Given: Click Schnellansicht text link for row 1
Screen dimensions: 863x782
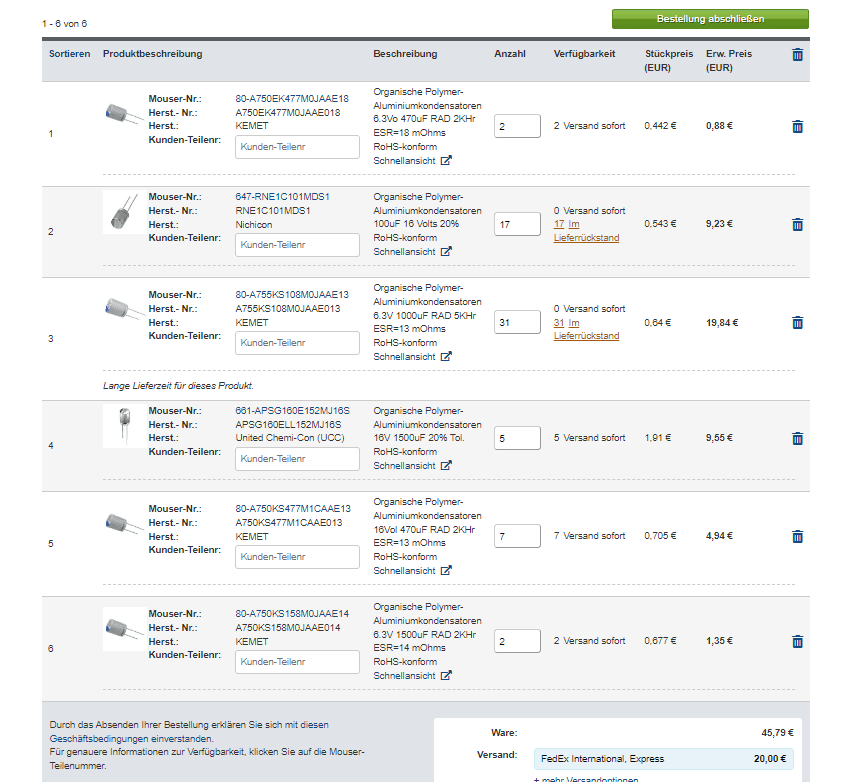Looking at the screenshot, I should point(404,161).
